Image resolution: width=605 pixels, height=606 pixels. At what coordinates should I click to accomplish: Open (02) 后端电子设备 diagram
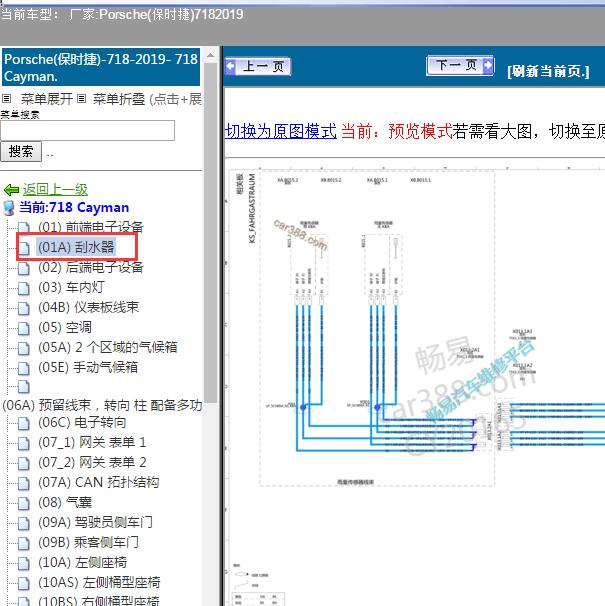tap(91, 267)
